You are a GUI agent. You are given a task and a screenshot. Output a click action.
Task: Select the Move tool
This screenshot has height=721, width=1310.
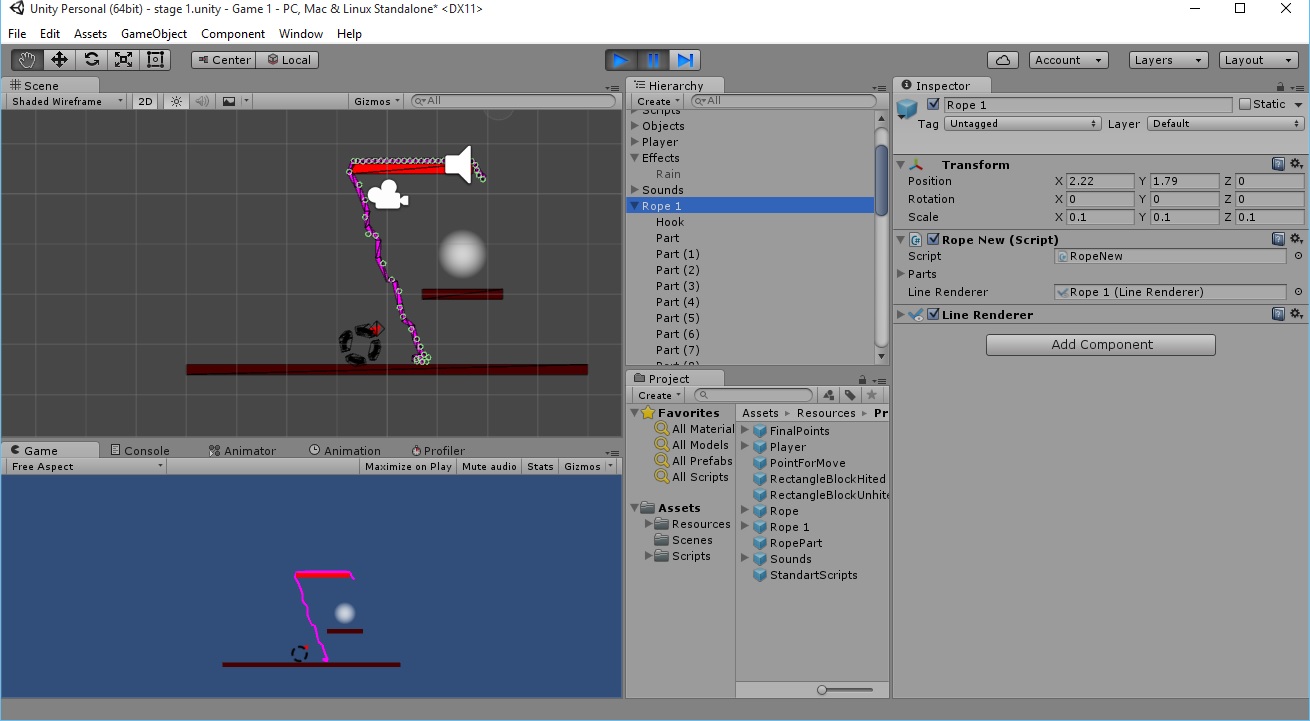coord(59,60)
